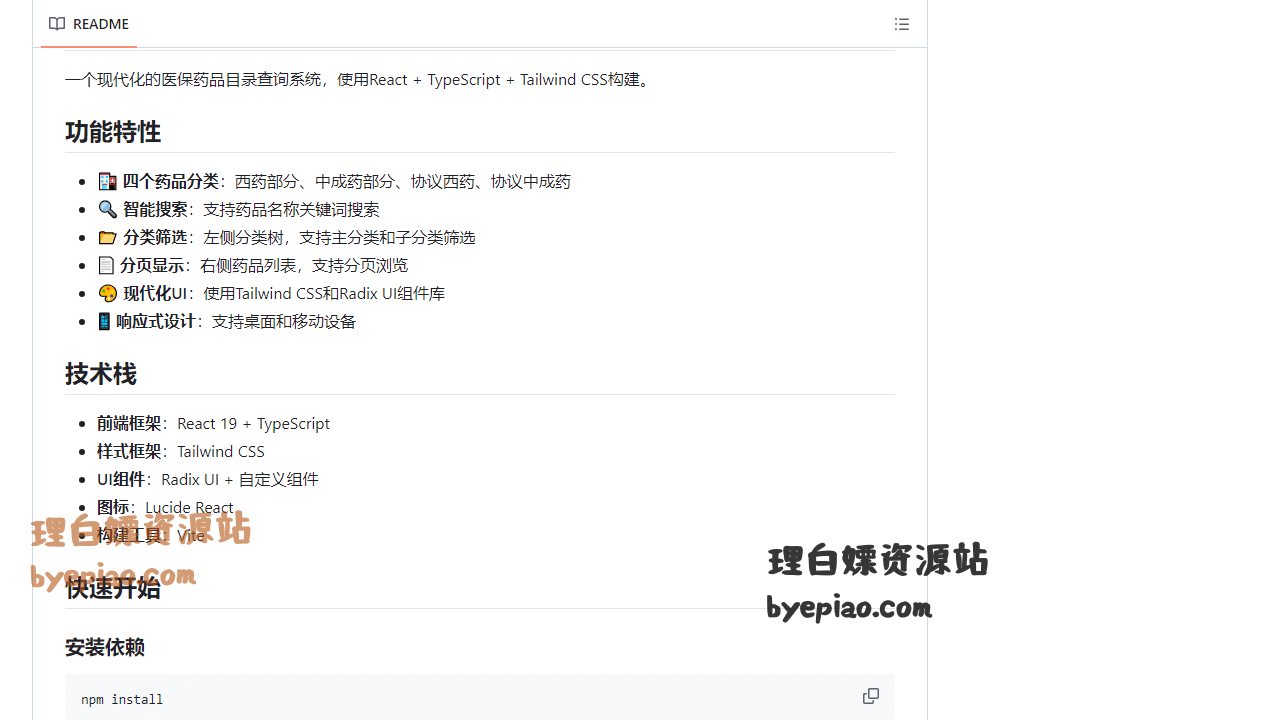This screenshot has width=1280, height=720.
Task: Click the npm install code text
Action: pos(122,699)
